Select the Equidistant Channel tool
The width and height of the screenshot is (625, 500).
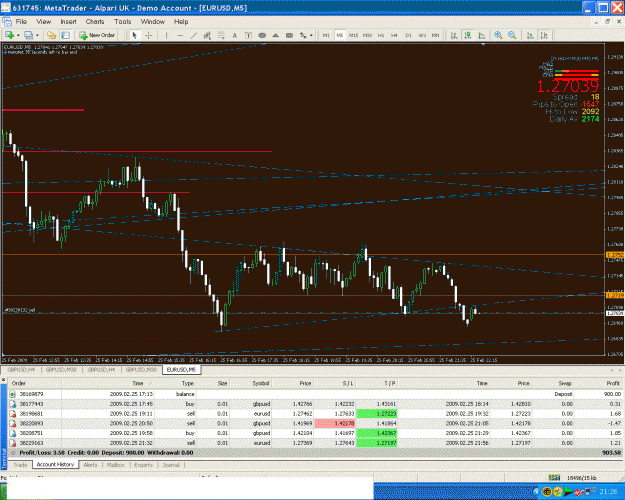point(207,35)
